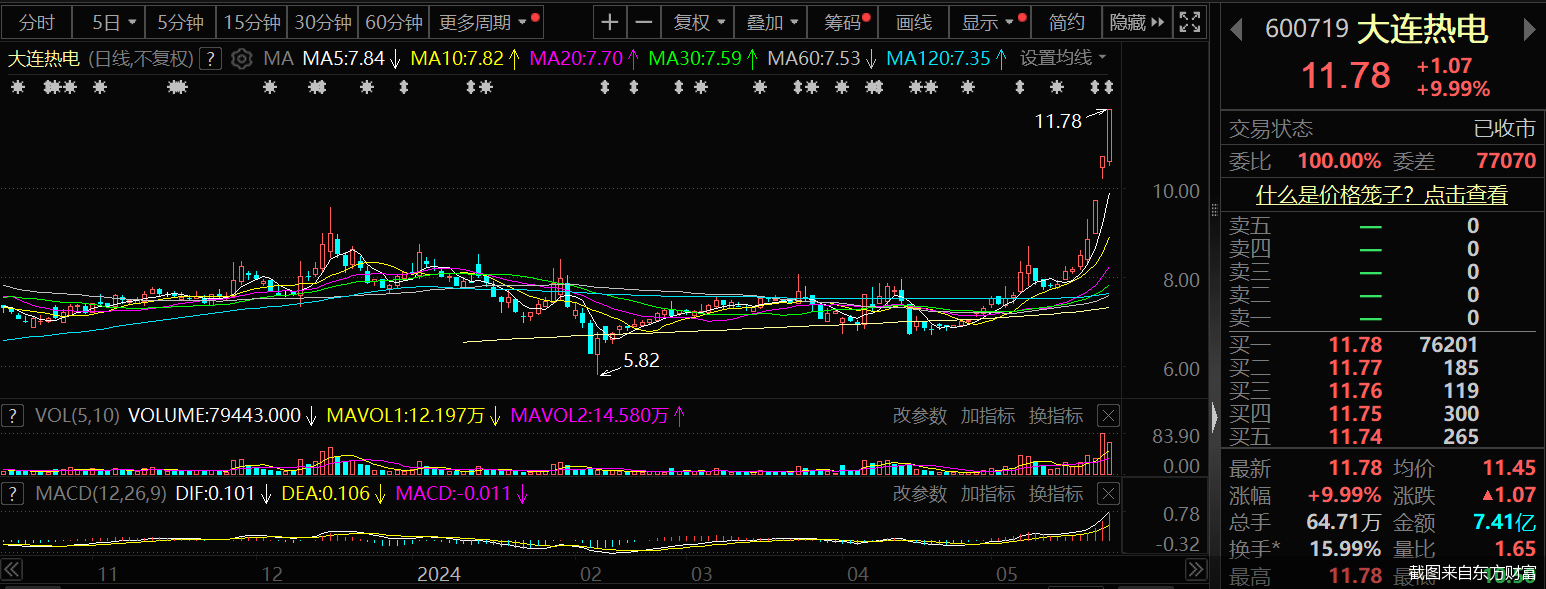This screenshot has height=589, width=1546.
Task: Click the 买一 price 11.78 row
Action: 1382,345
